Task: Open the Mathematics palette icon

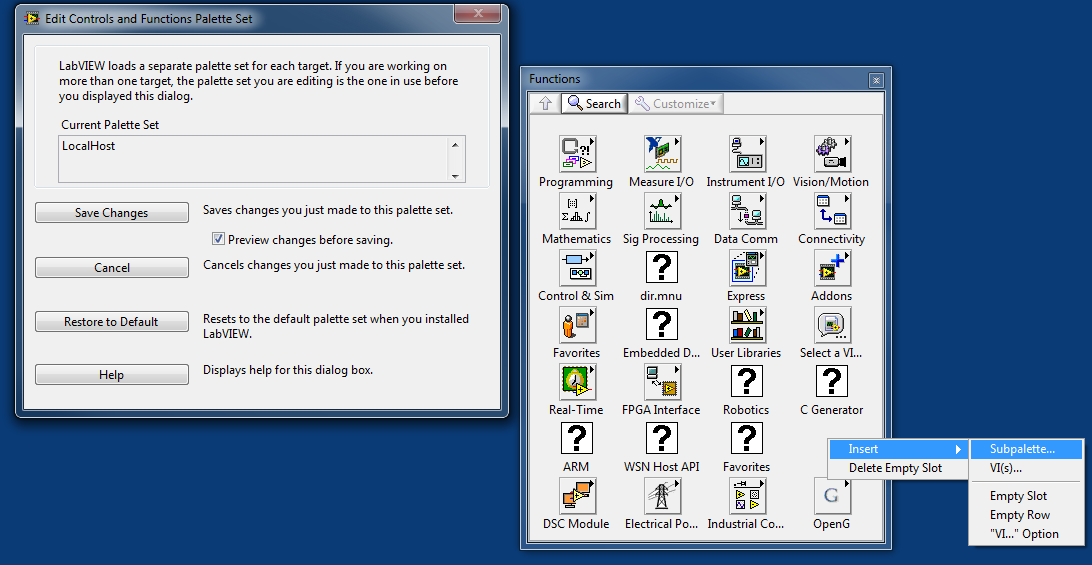Action: click(x=577, y=211)
